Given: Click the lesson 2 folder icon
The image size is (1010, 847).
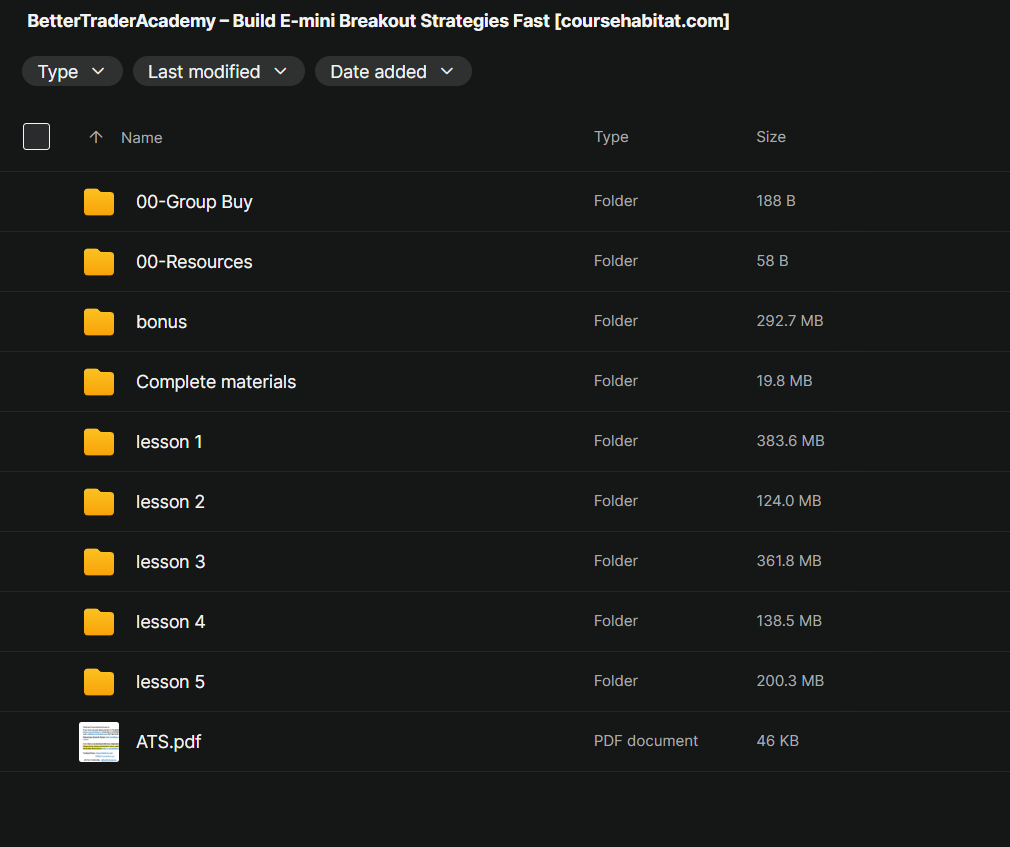Looking at the screenshot, I should click(x=99, y=502).
